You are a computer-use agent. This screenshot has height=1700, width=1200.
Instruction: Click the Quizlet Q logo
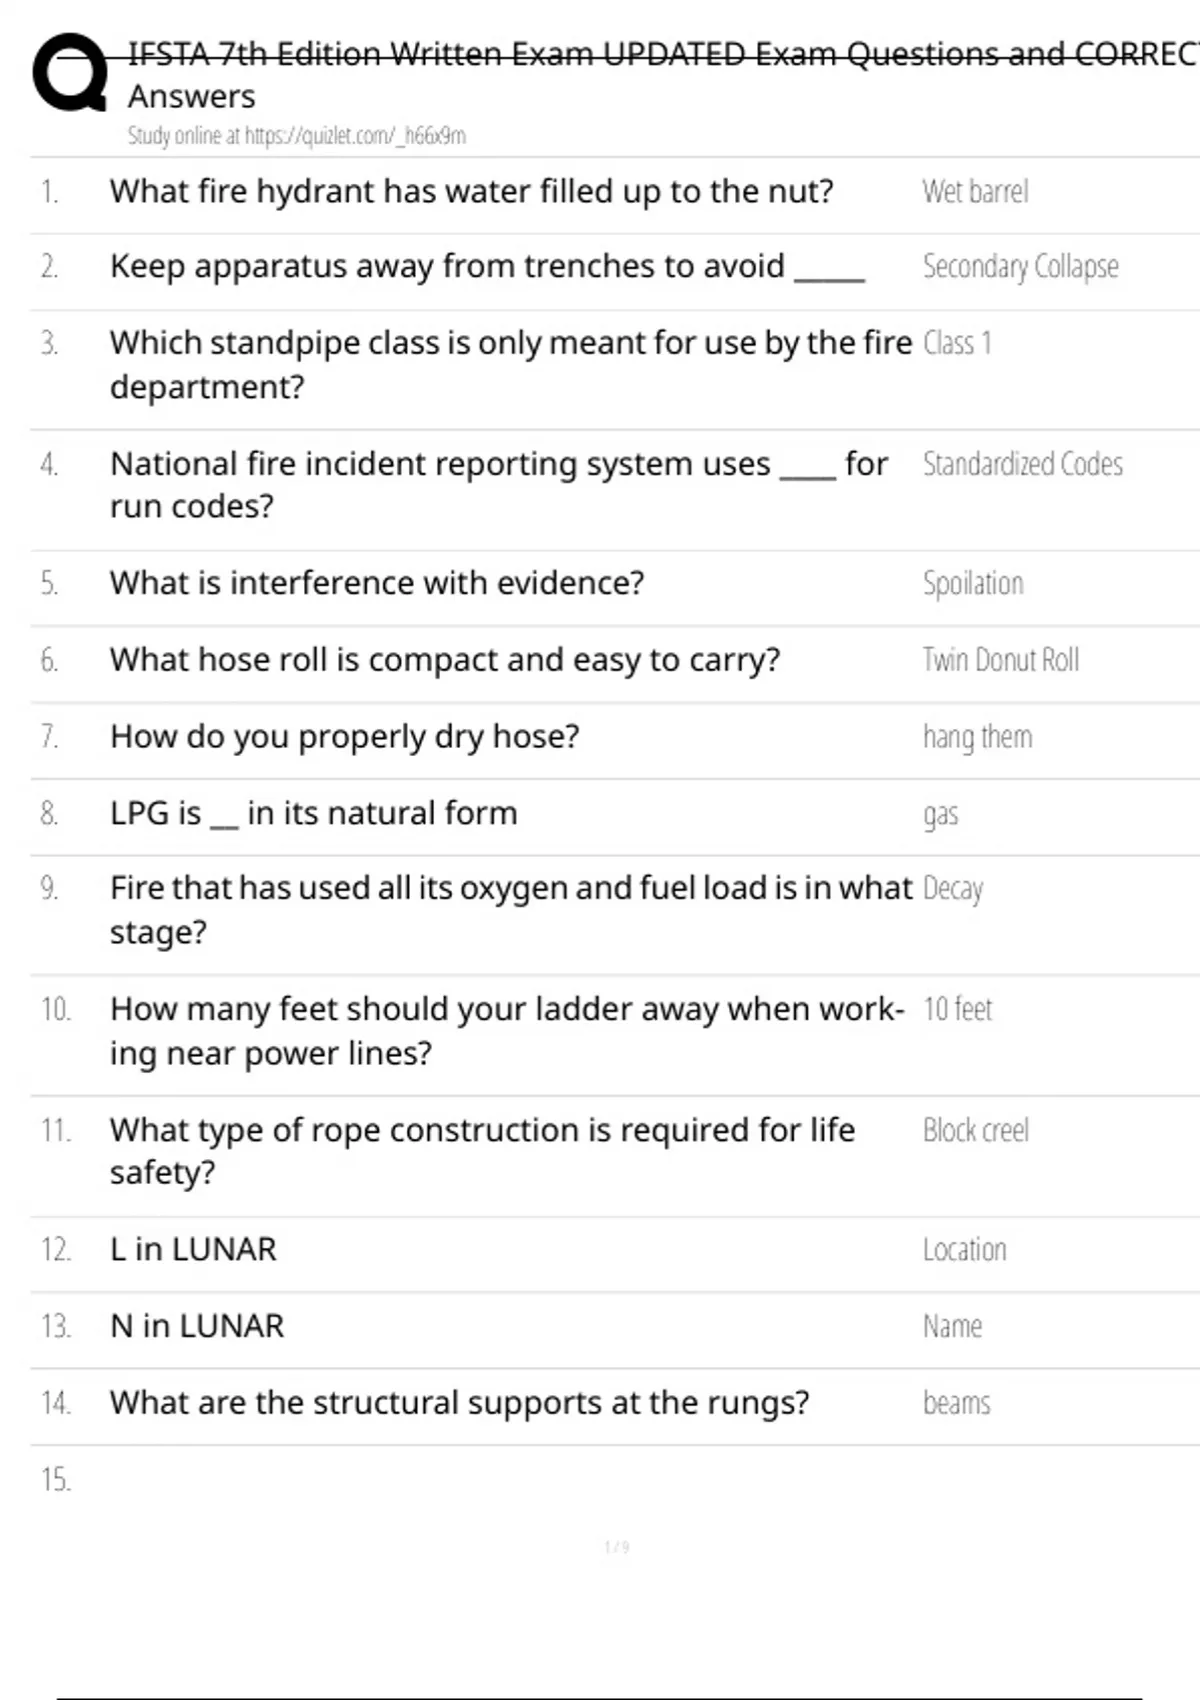tap(70, 72)
